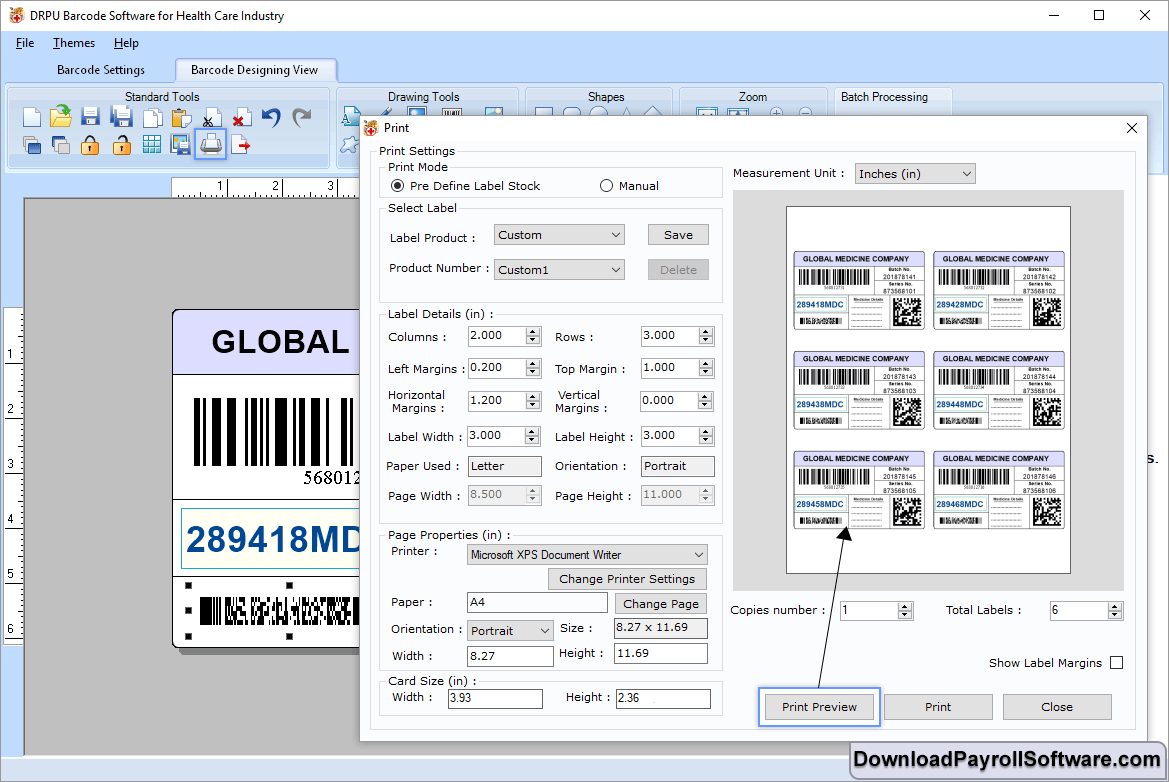Click the Save floppy icon
Screen dimensions: 1169x782
coord(90,117)
